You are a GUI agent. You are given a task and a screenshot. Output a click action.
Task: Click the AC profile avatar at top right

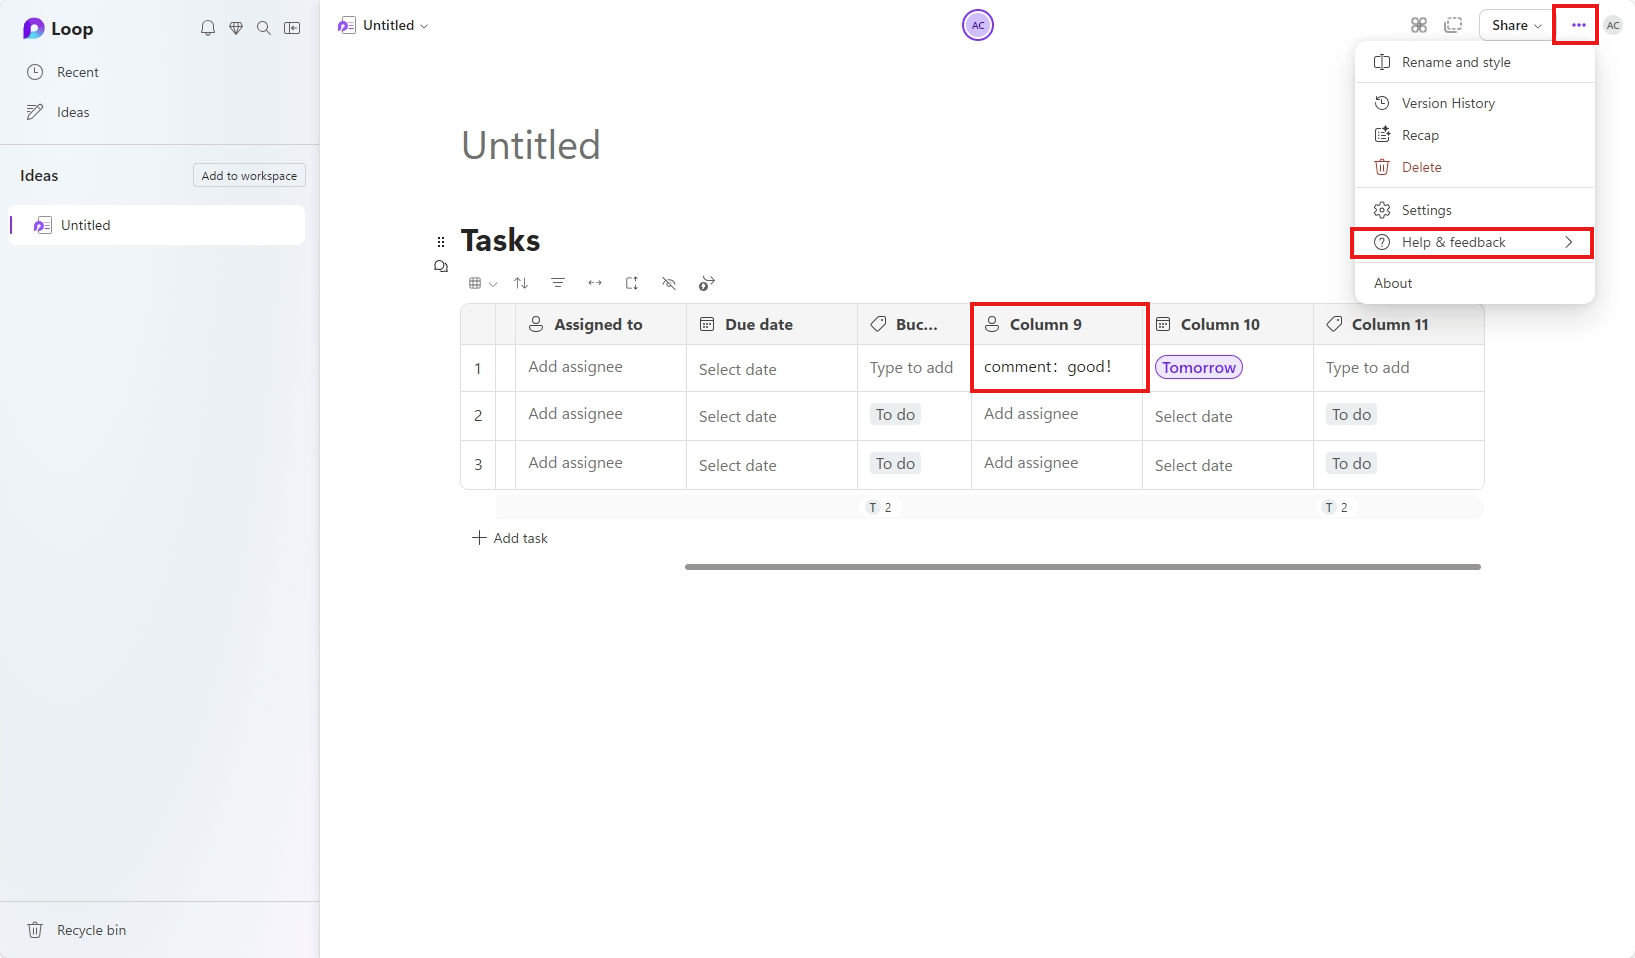pyautogui.click(x=1613, y=25)
